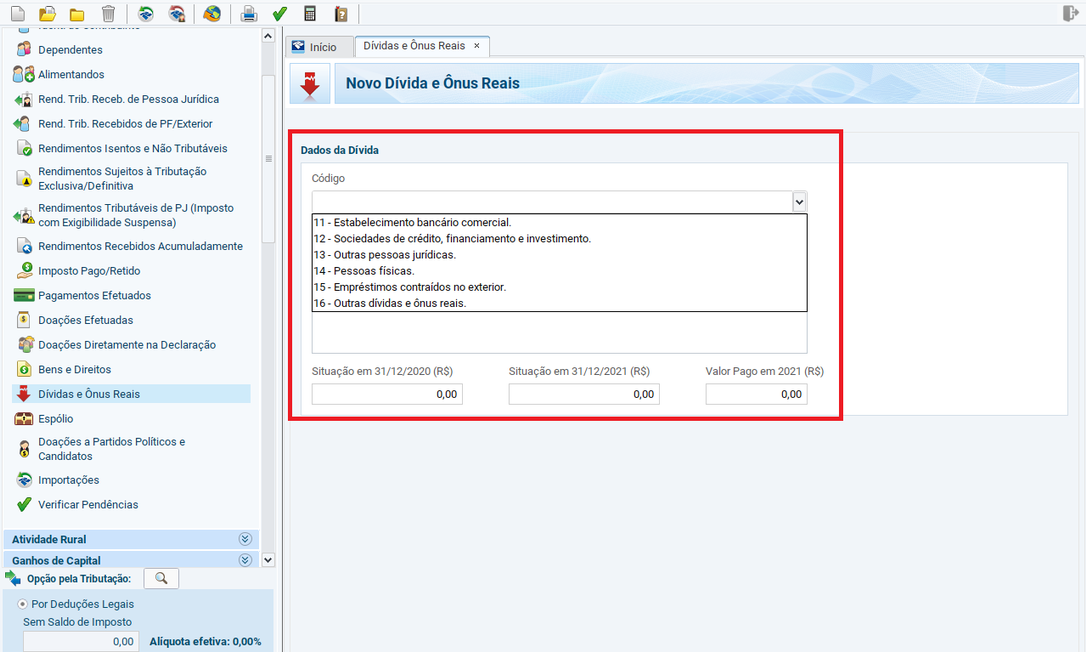
Task: Choose option 14 - Pessoas físicas
Action: (364, 271)
